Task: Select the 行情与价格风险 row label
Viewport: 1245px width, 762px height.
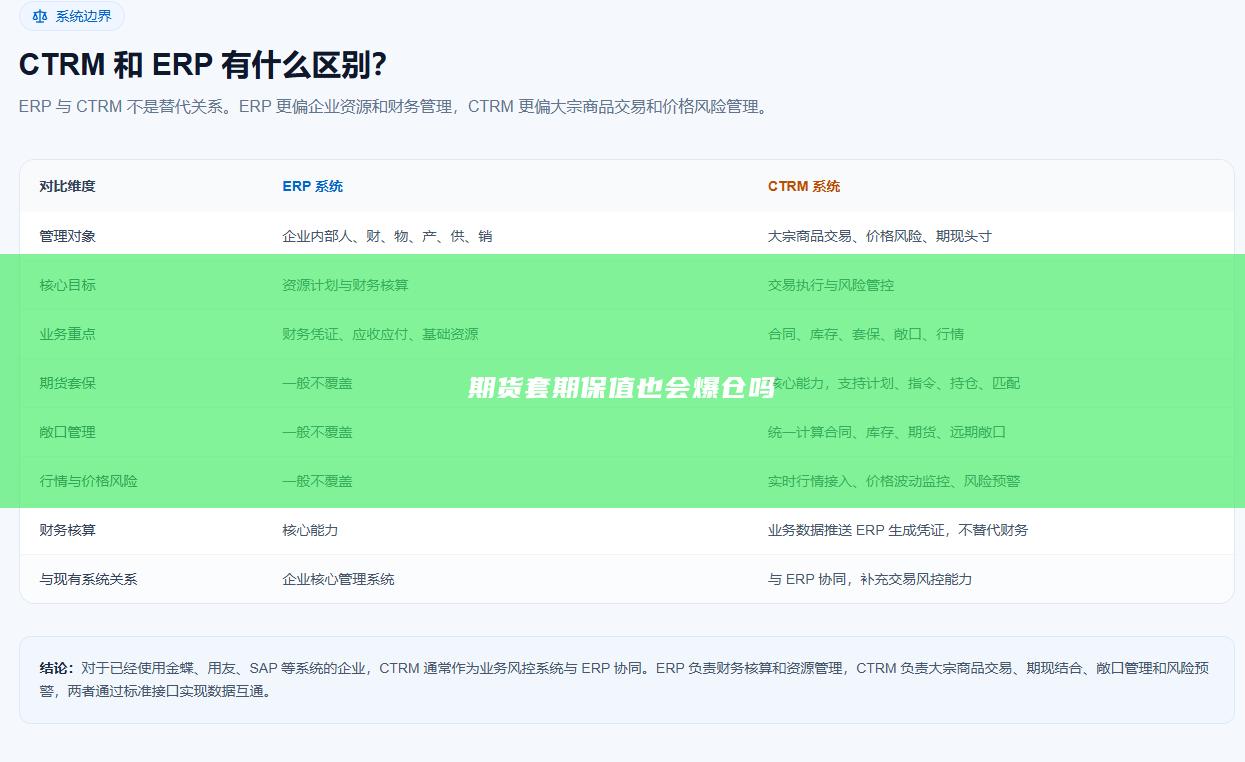Action: [x=89, y=481]
